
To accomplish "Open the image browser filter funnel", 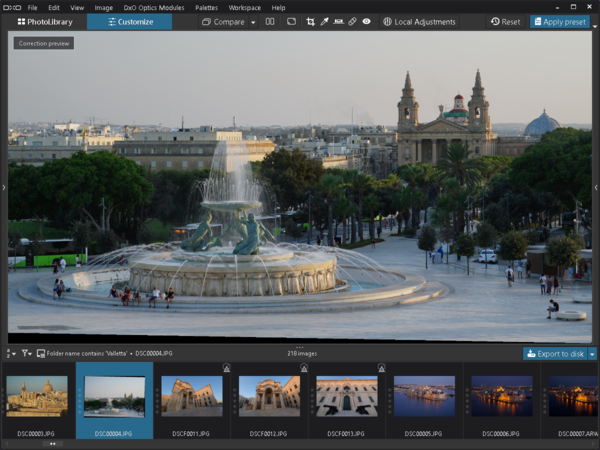I will [x=26, y=353].
